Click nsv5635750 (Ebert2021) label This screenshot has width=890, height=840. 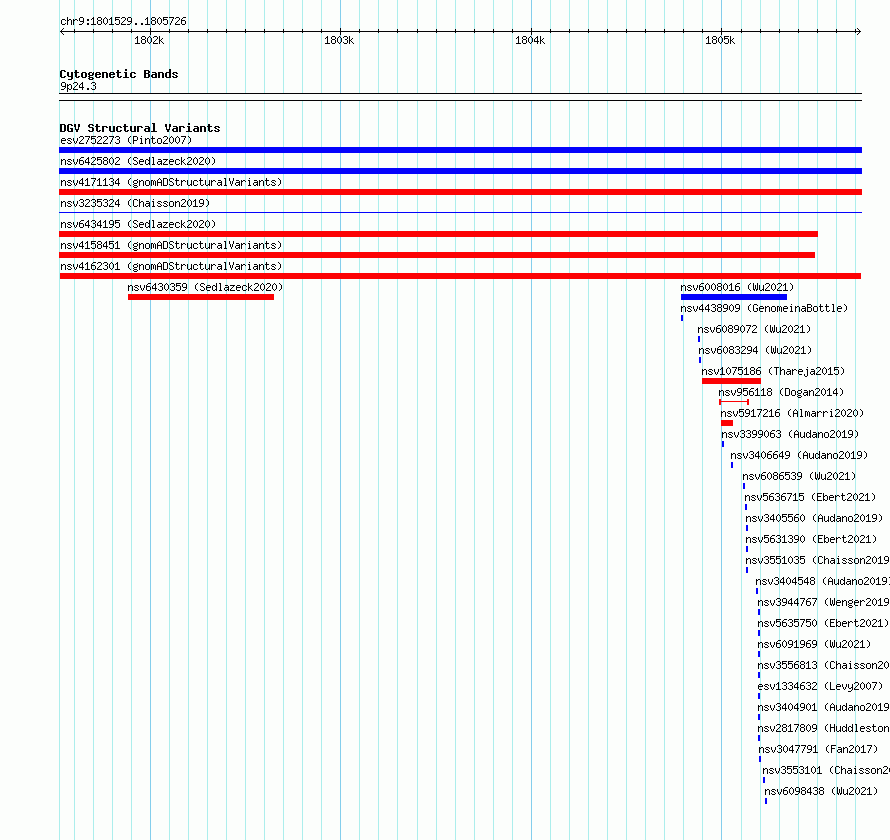[x=823, y=623]
